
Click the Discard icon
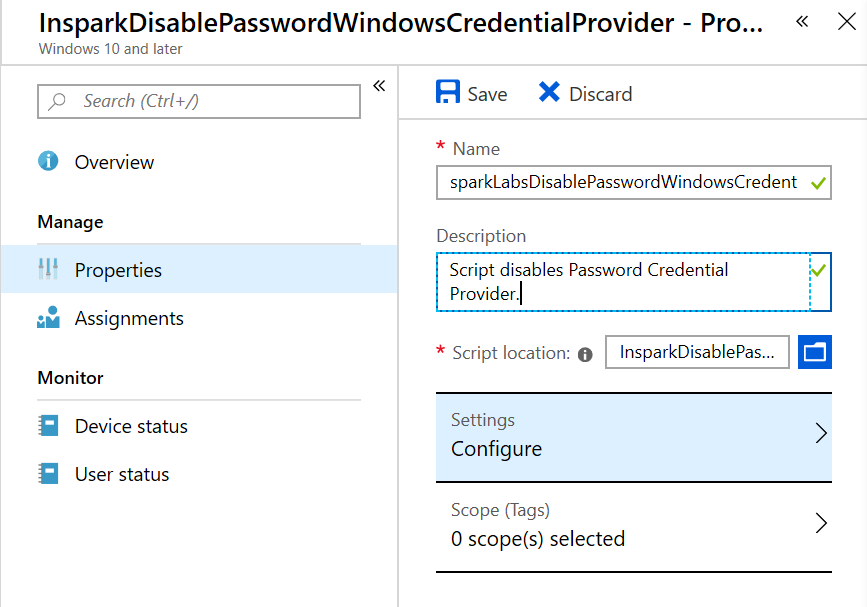coord(549,93)
